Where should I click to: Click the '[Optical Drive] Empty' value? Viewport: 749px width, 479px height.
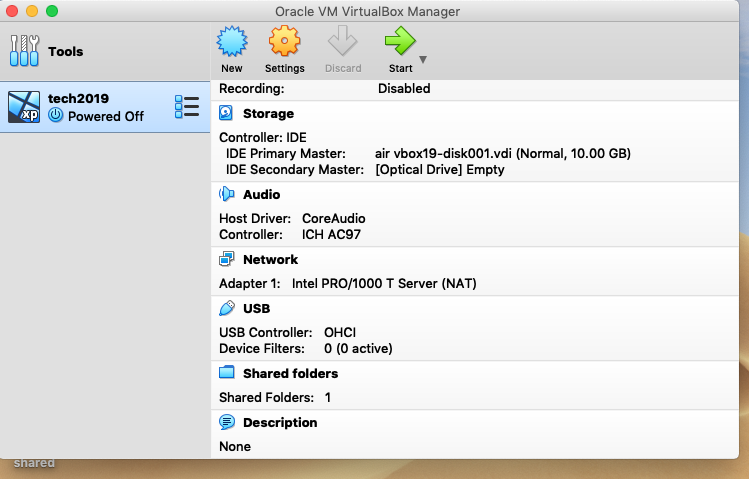pos(439,170)
